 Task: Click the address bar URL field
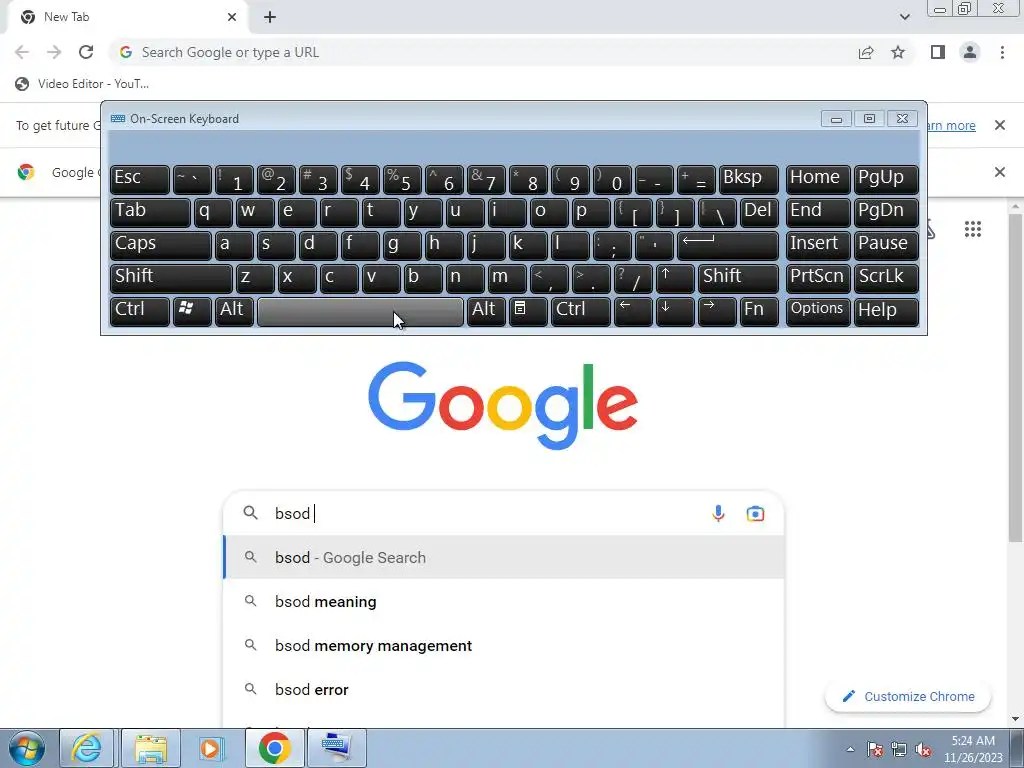tap(483, 52)
